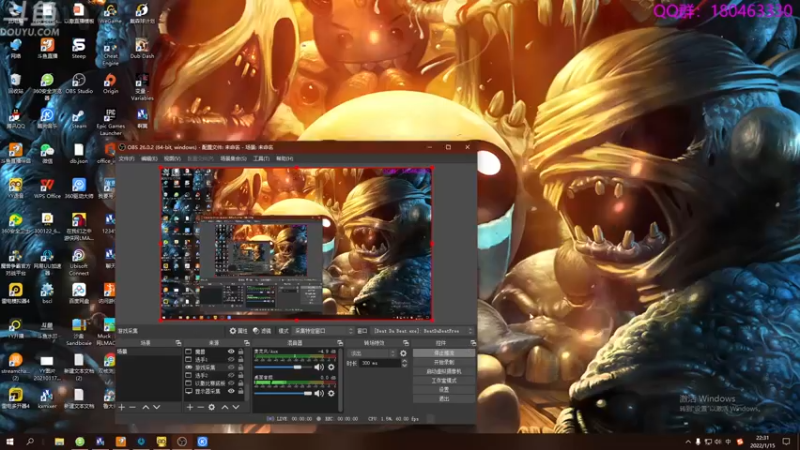Open the Cheat Engine desktop shortcut
The image size is (800, 450).
[110, 53]
